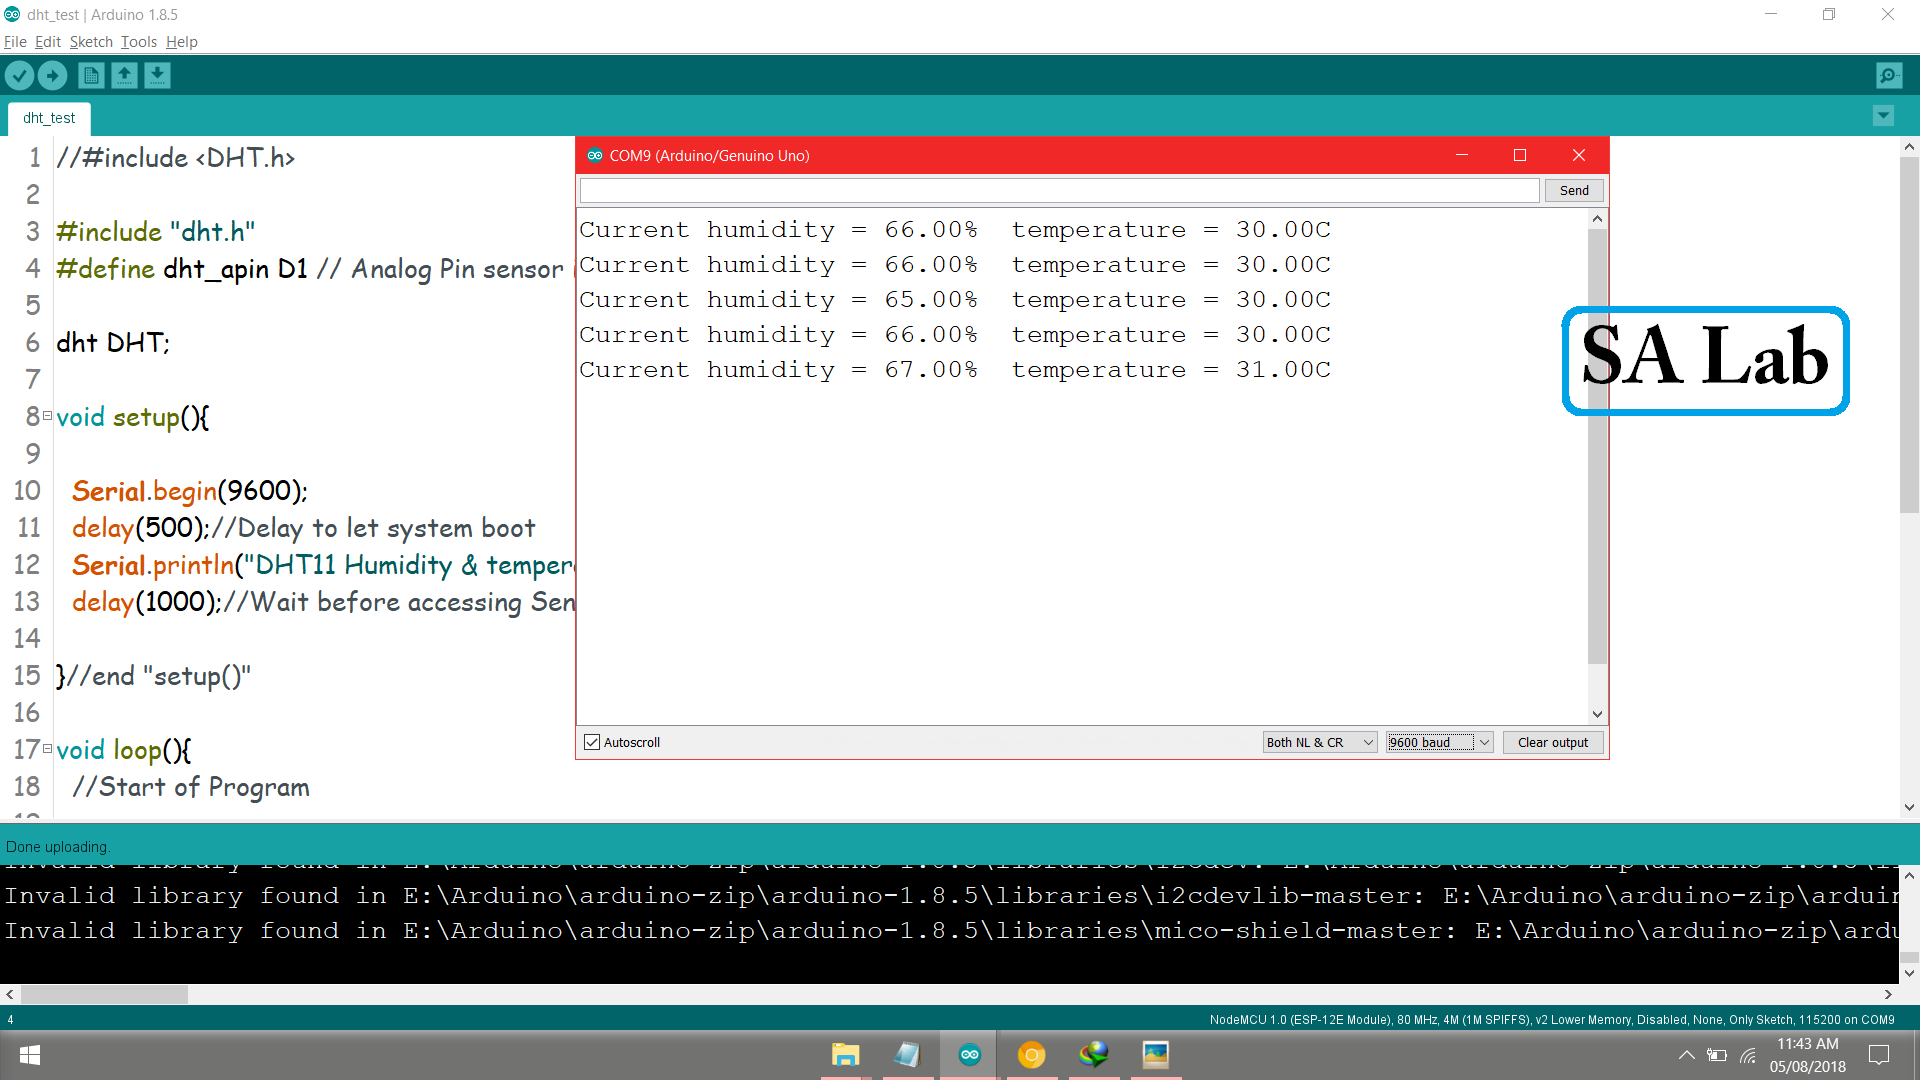Click the Verify sketch checkmark icon
1920x1080 pixels.
pyautogui.click(x=20, y=75)
